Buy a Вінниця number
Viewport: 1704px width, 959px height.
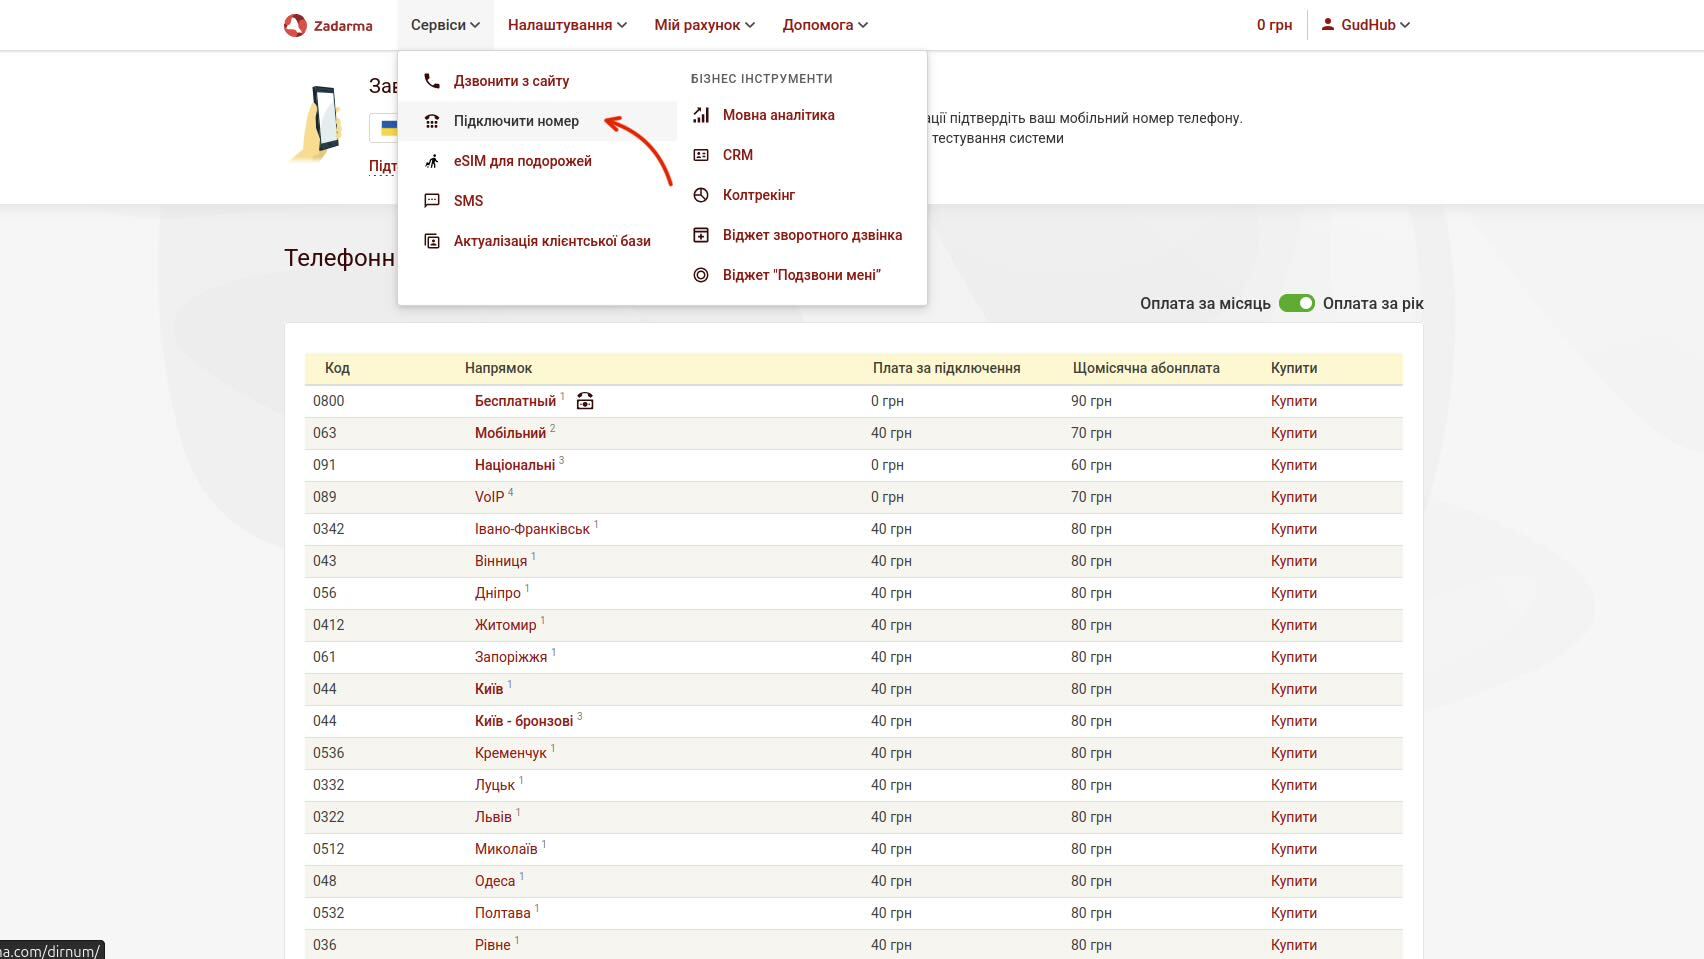[x=1294, y=561]
